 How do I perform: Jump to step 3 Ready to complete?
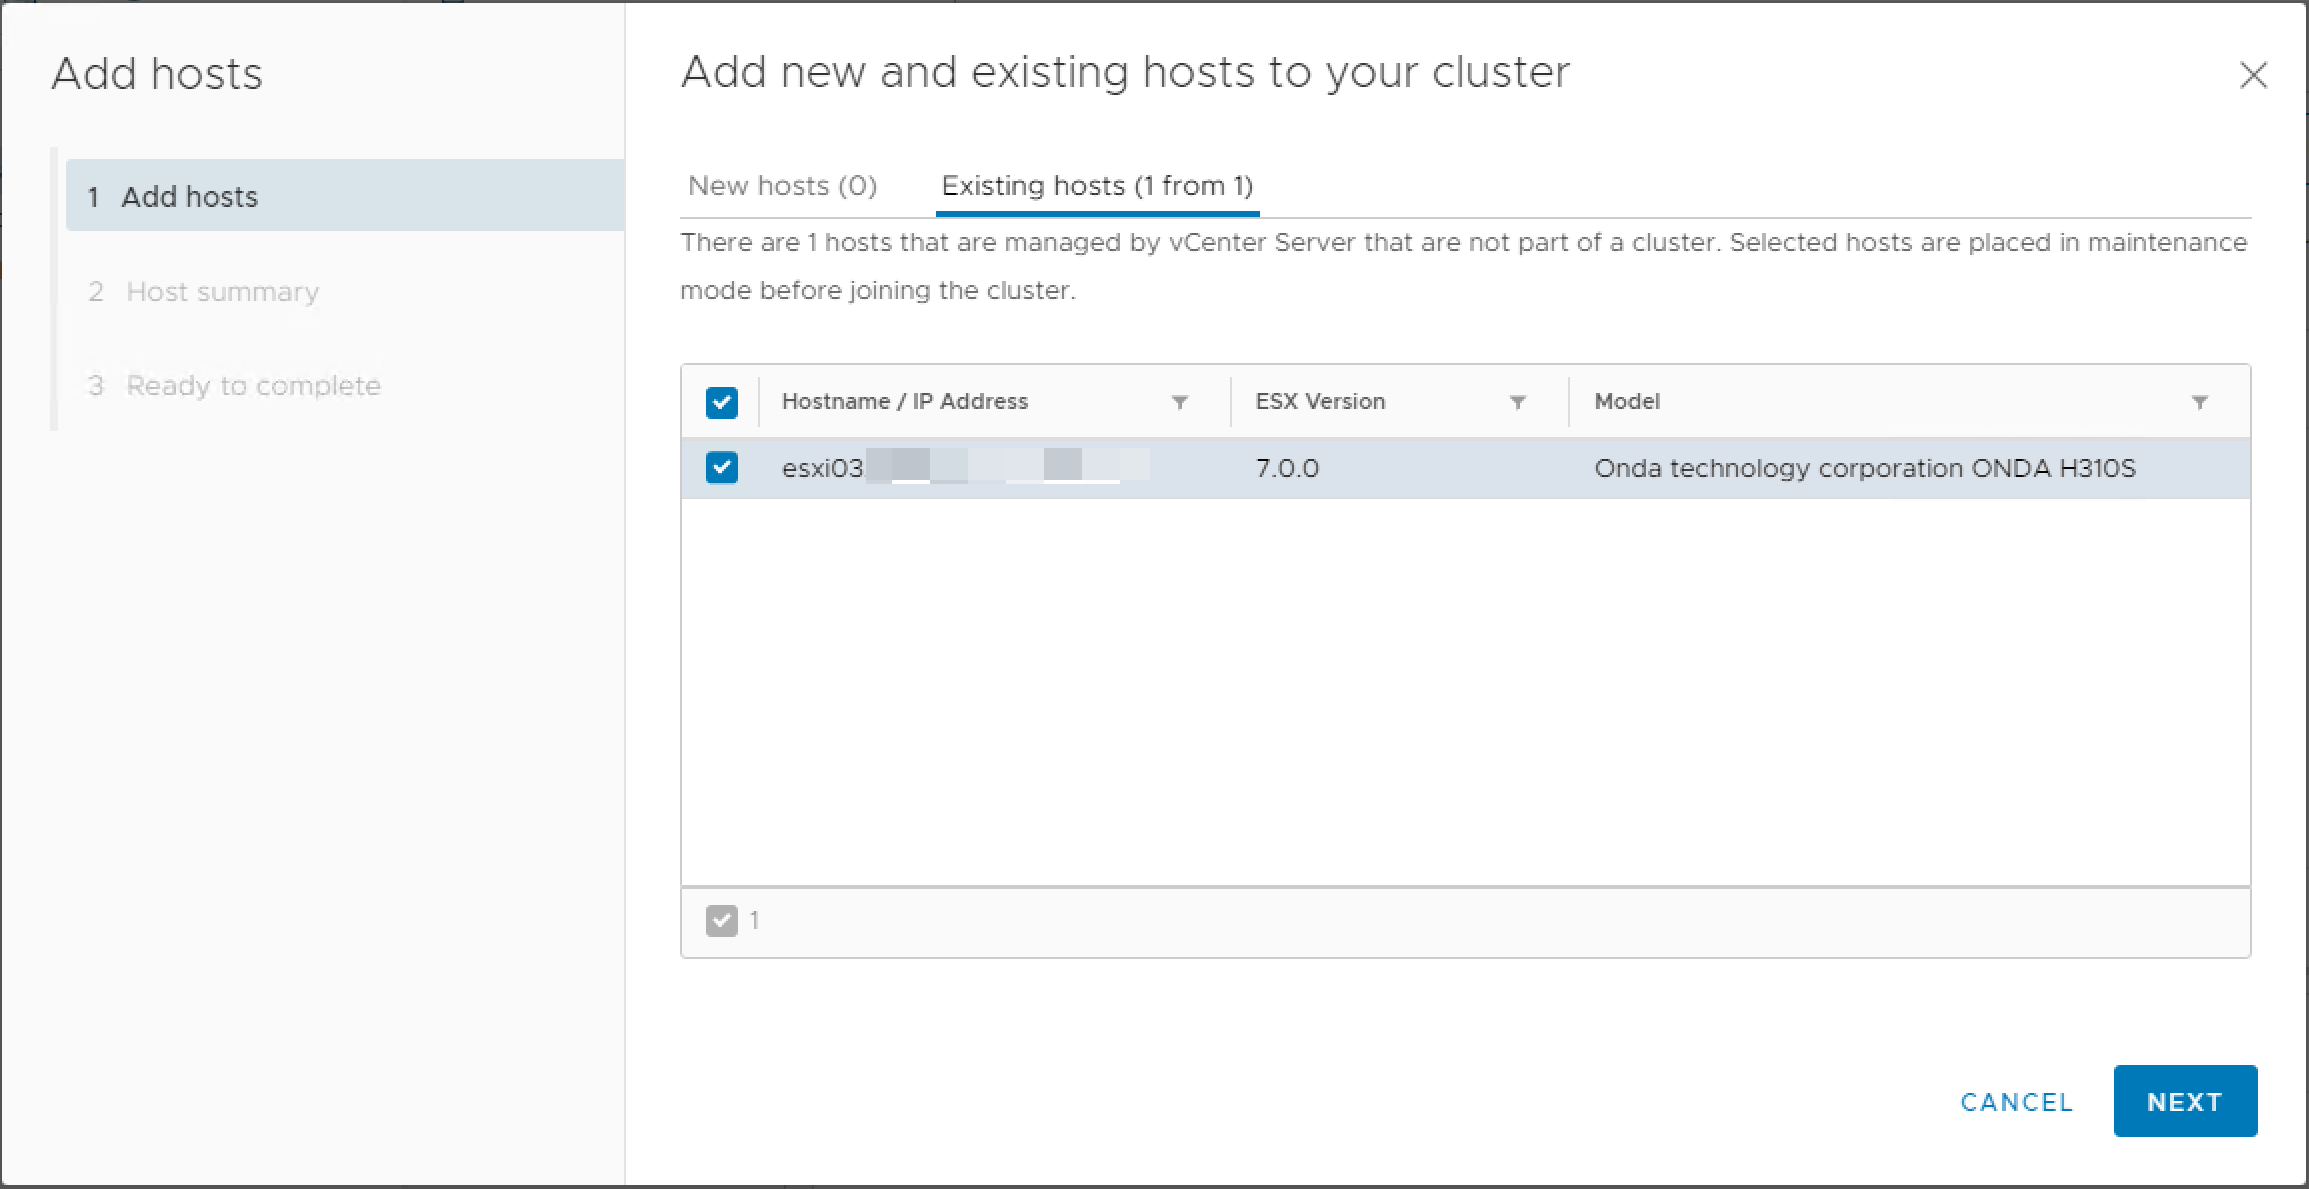253,386
